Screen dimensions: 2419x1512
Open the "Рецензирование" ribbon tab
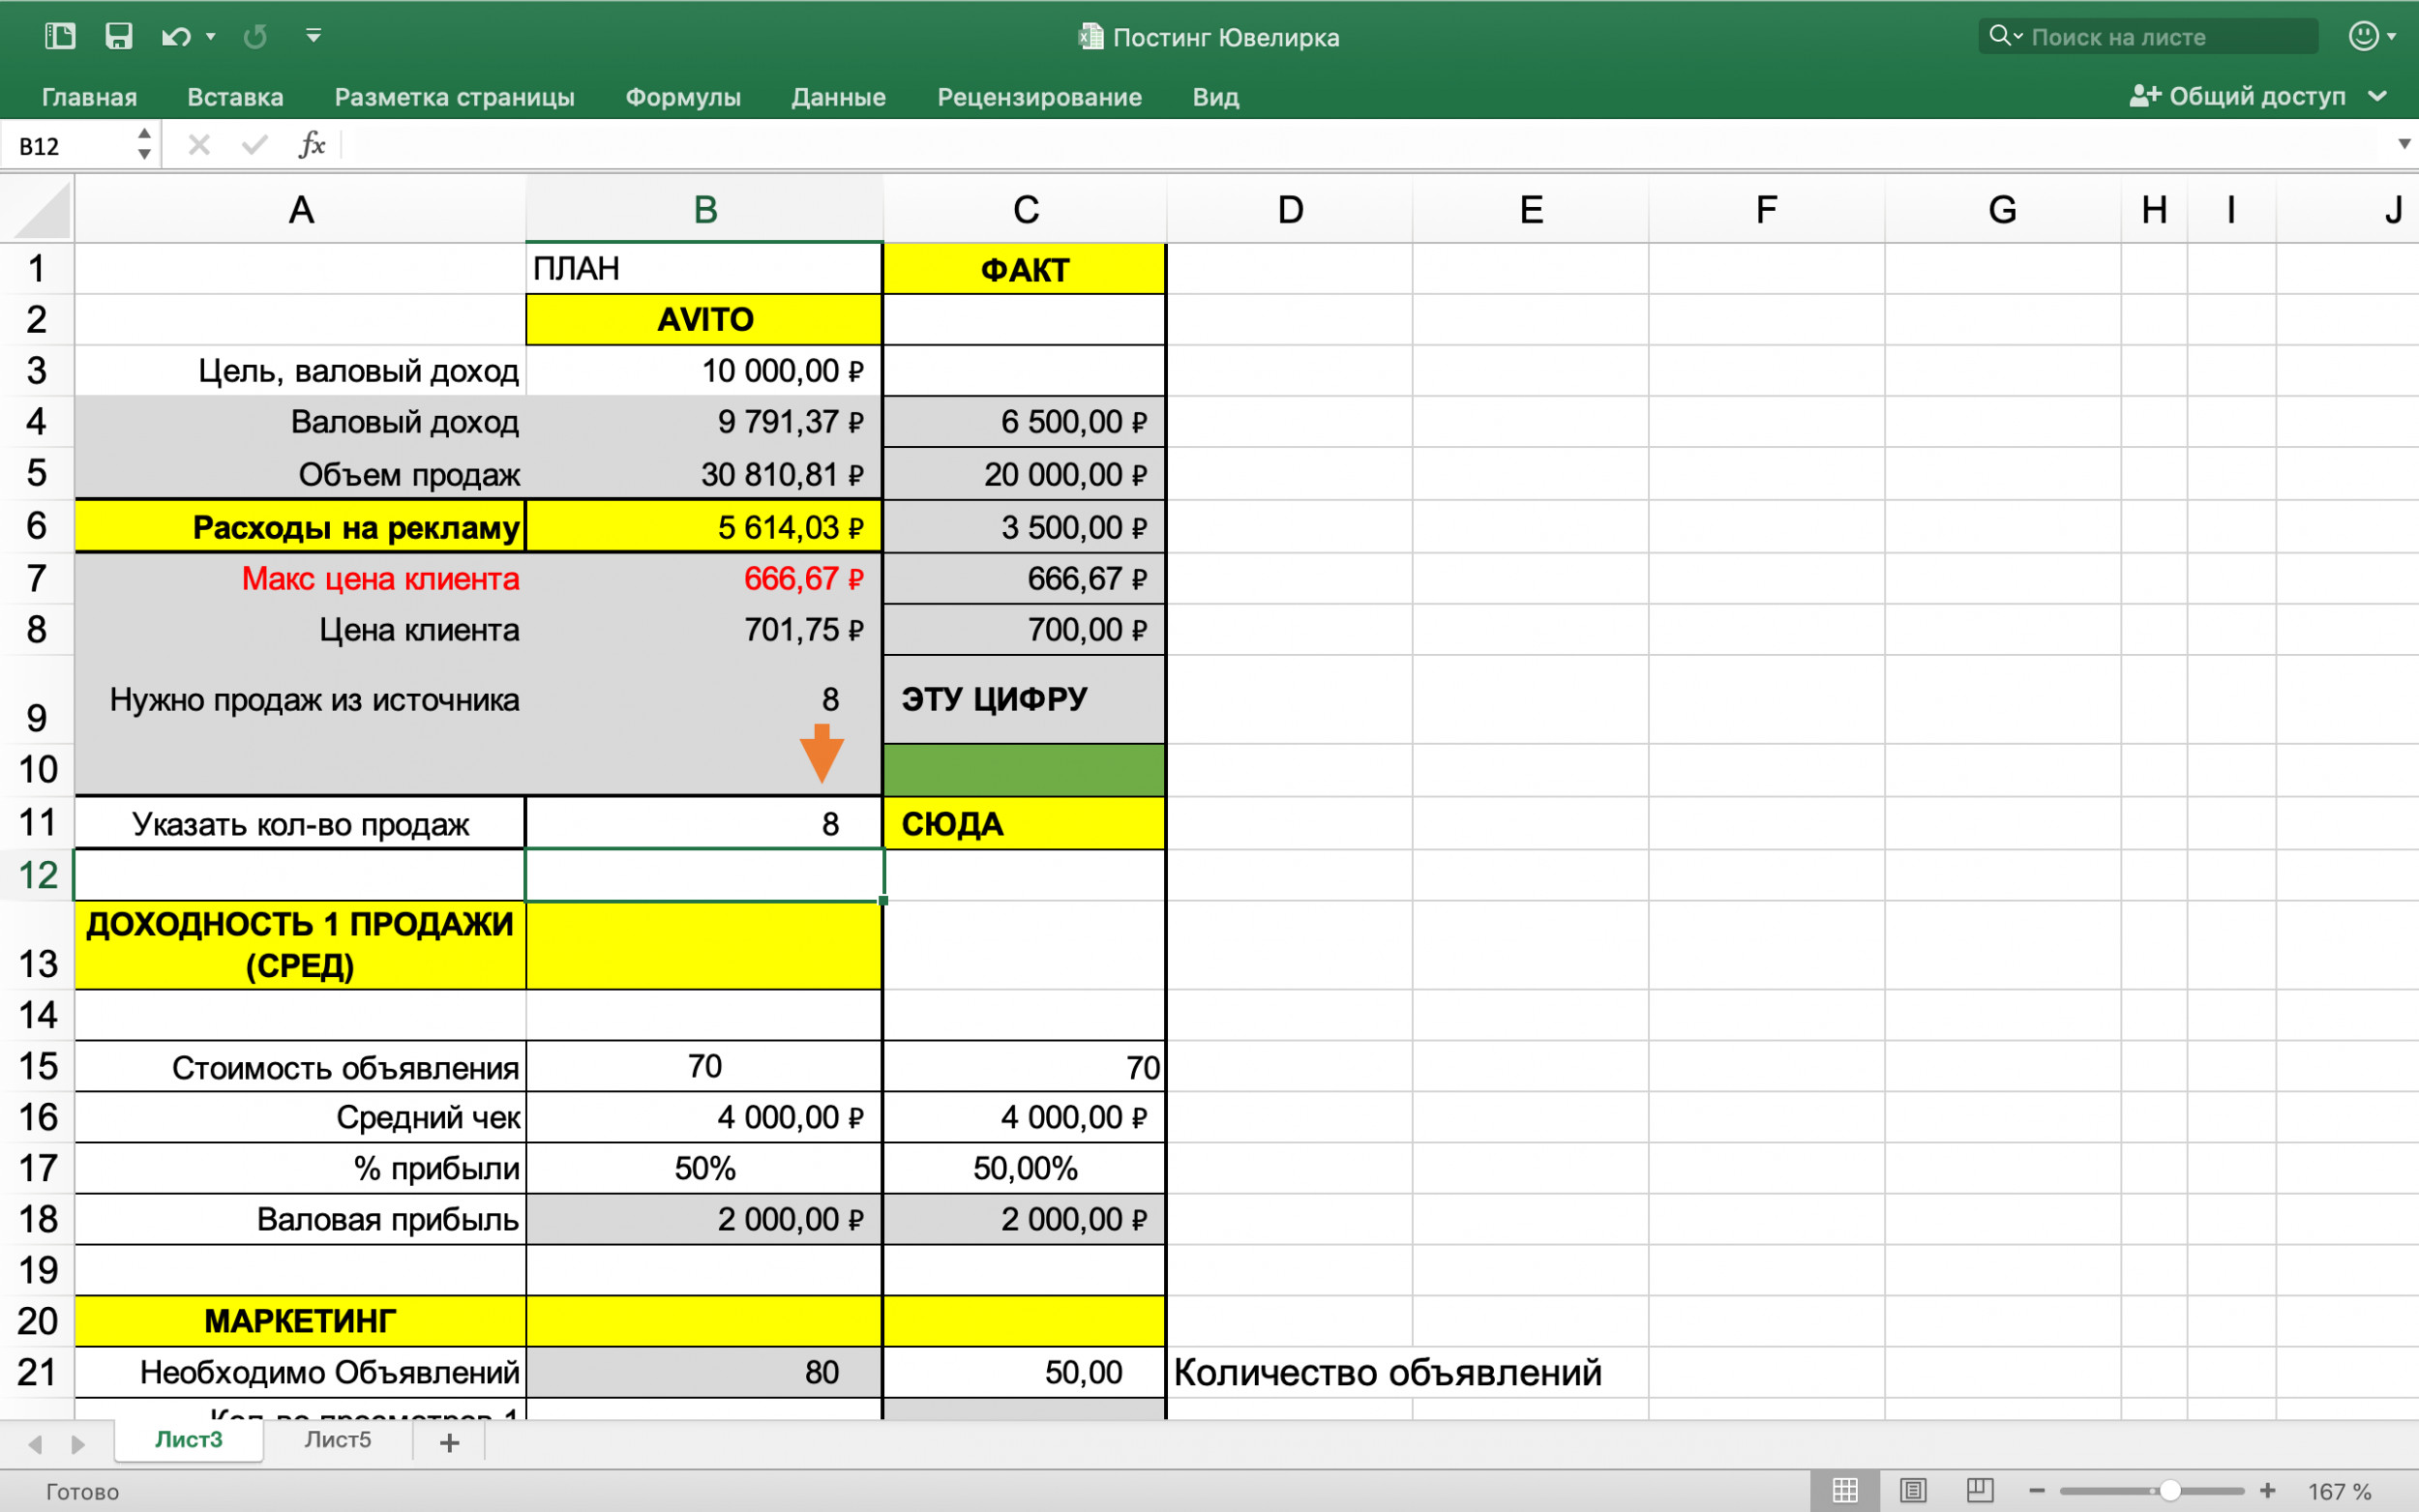point(1039,97)
